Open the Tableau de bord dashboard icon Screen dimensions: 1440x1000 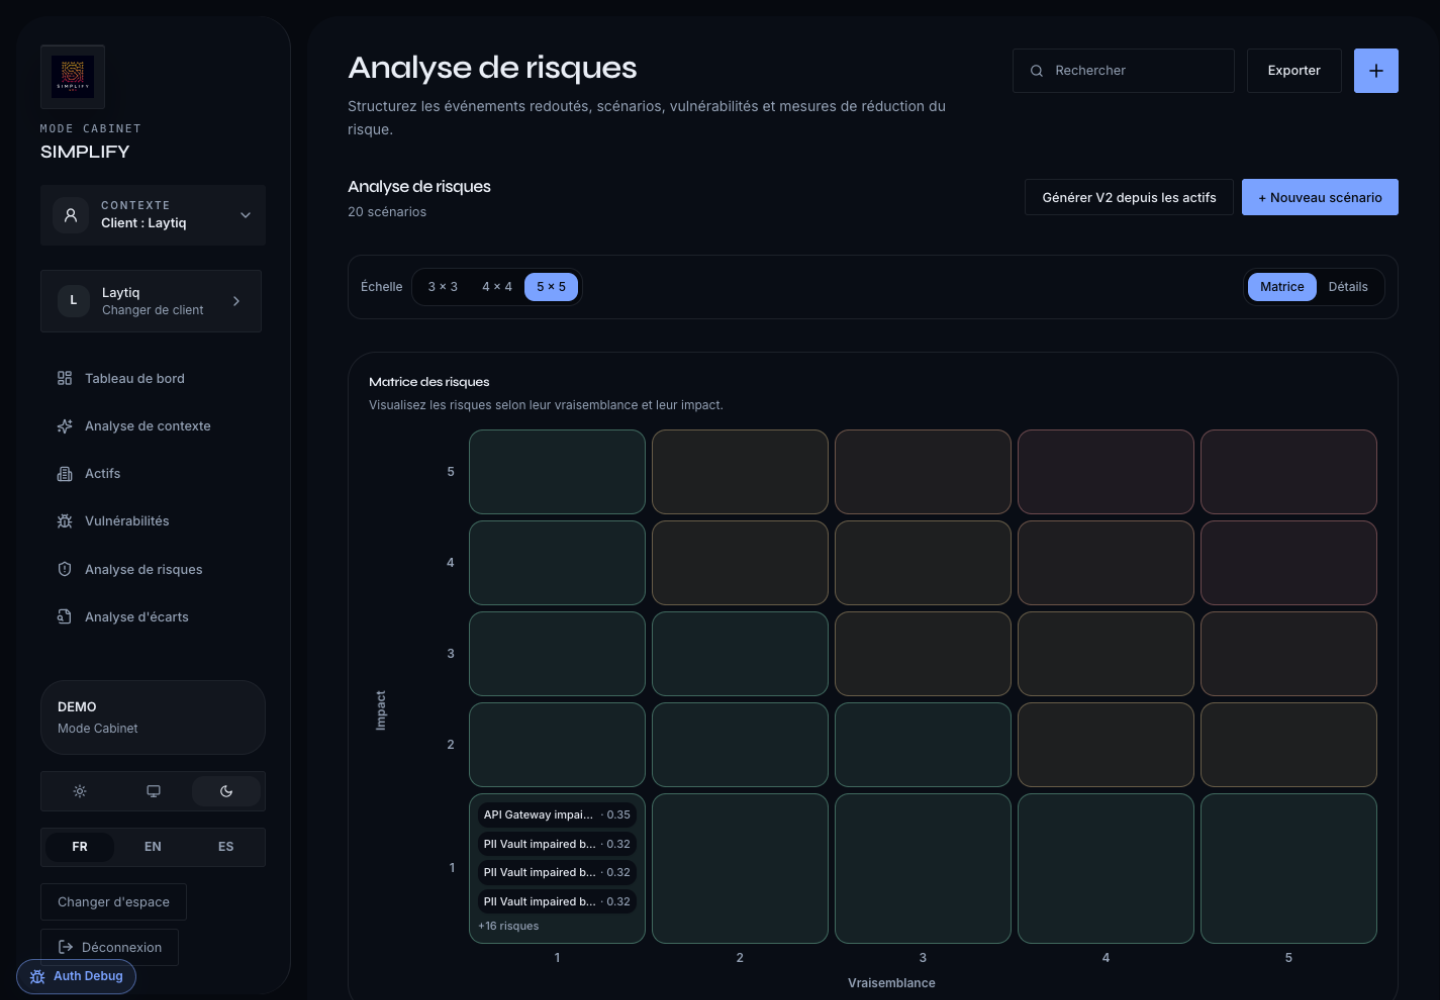tap(65, 378)
